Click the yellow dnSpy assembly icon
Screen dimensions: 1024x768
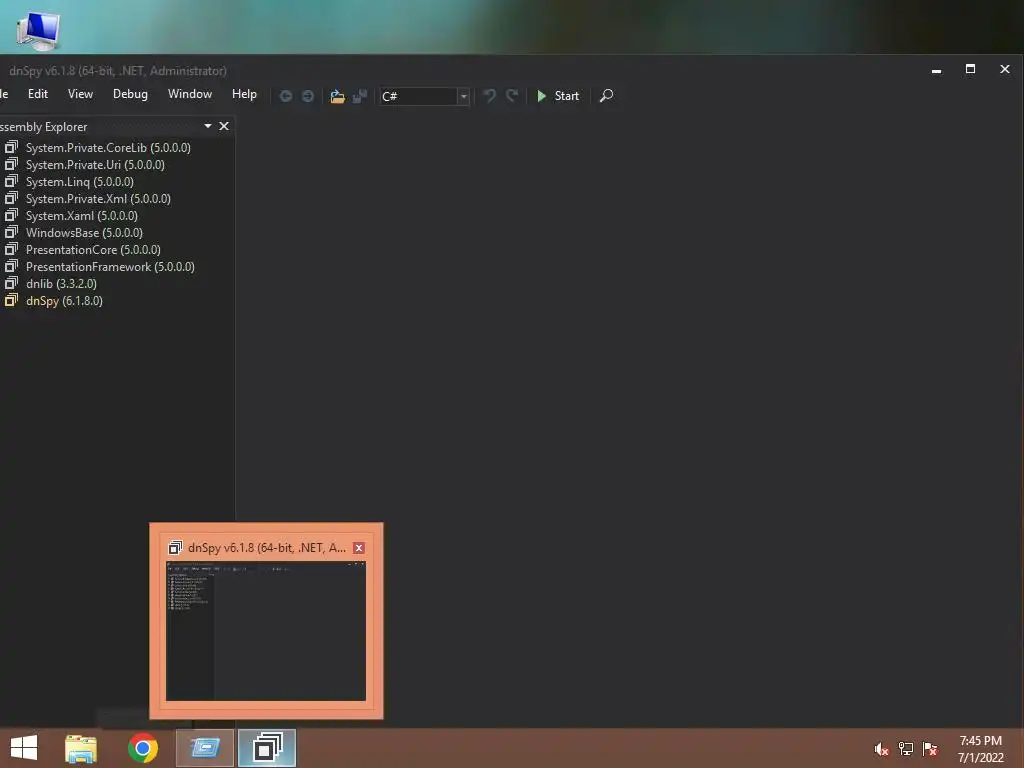pyautogui.click(x=11, y=300)
